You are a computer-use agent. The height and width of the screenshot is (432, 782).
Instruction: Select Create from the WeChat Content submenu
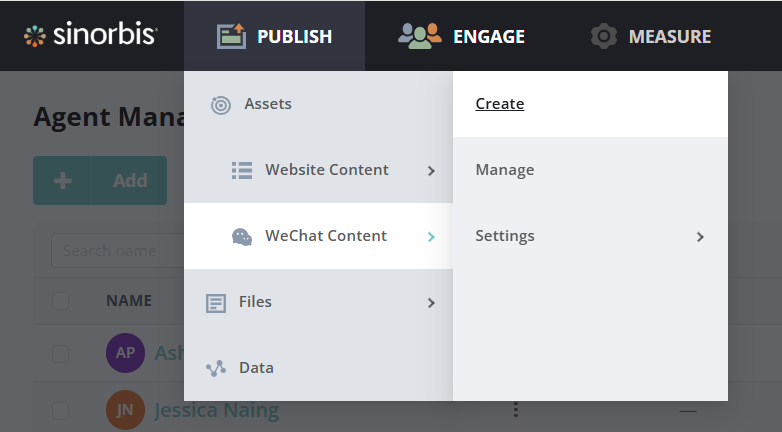point(500,104)
